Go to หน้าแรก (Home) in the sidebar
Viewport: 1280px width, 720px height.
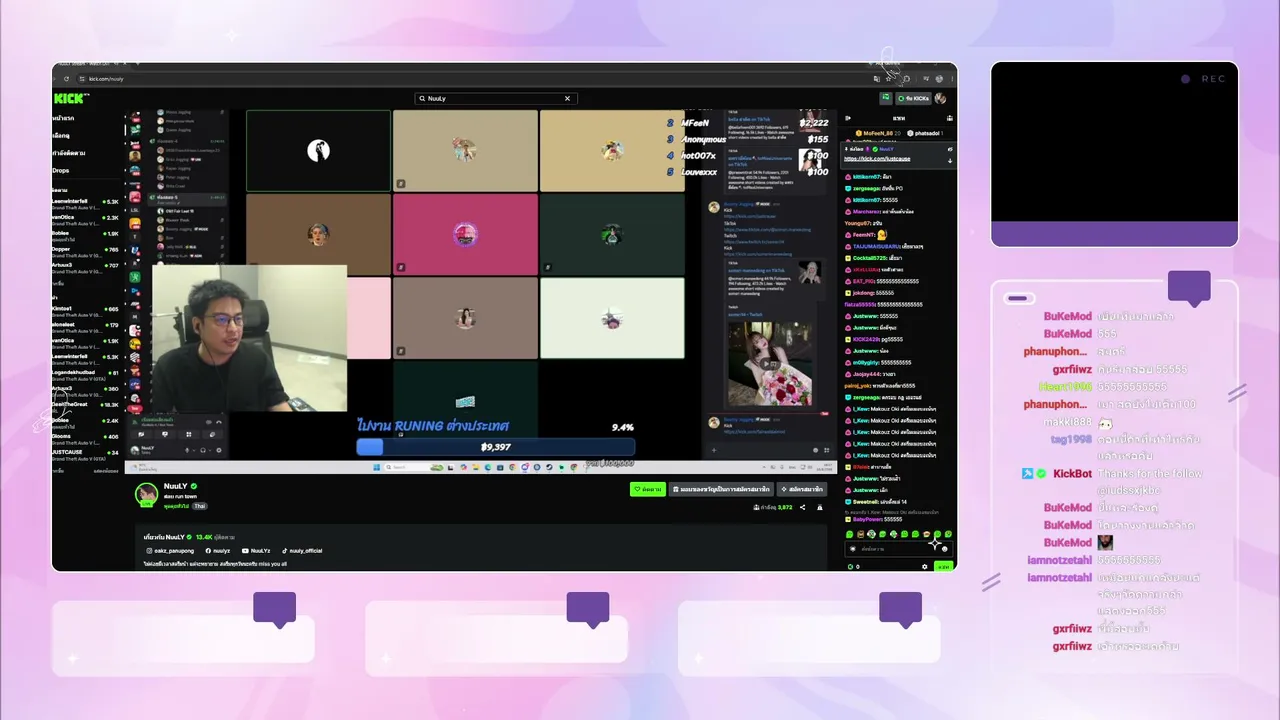[x=63, y=118]
